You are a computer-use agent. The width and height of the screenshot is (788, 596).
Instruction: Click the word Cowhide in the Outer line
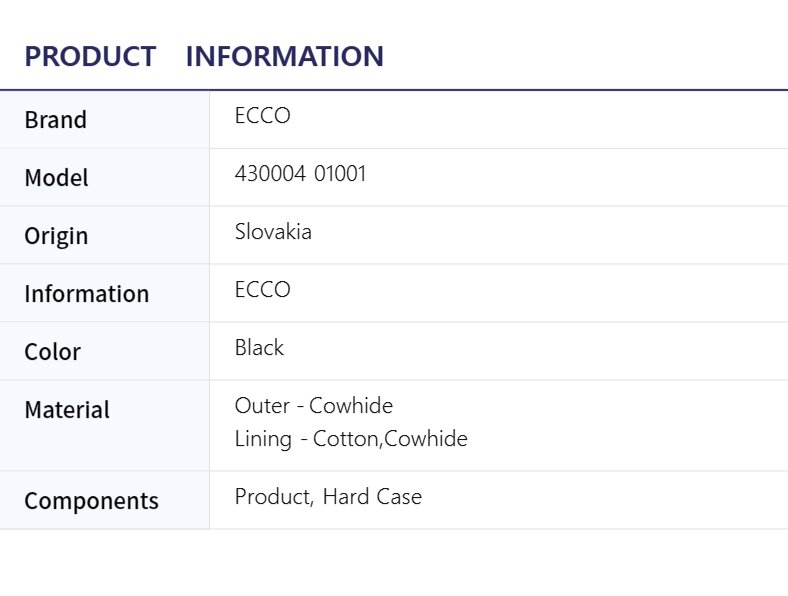(x=351, y=406)
